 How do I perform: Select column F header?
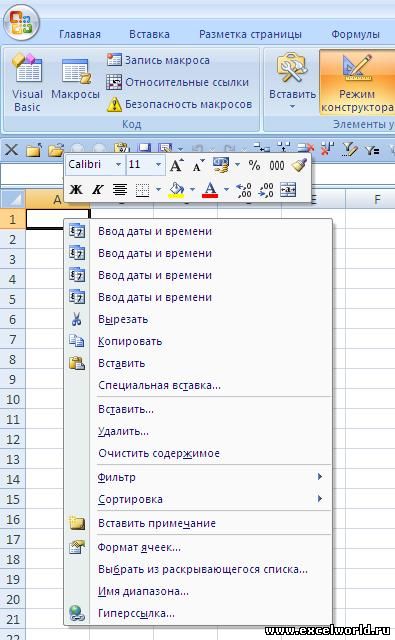(377, 199)
